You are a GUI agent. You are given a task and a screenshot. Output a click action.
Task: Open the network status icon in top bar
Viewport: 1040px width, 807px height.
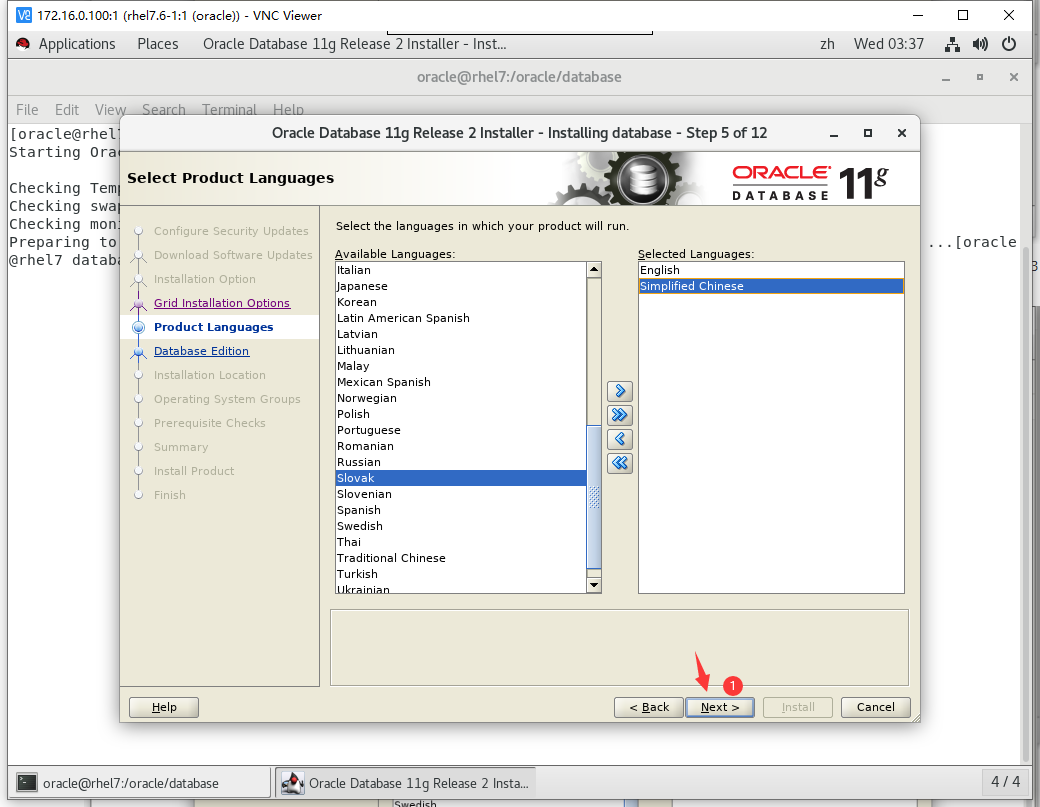(952, 44)
